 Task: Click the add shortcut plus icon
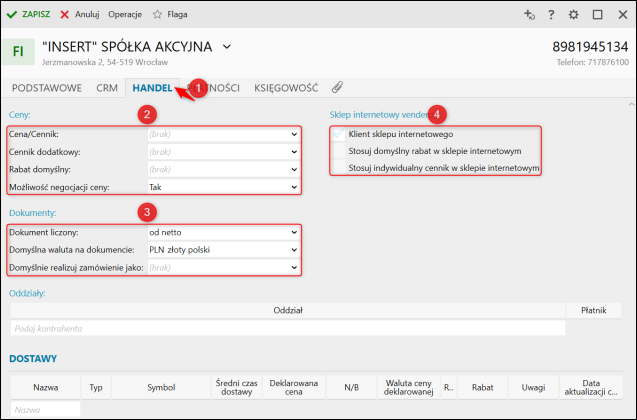pos(529,15)
